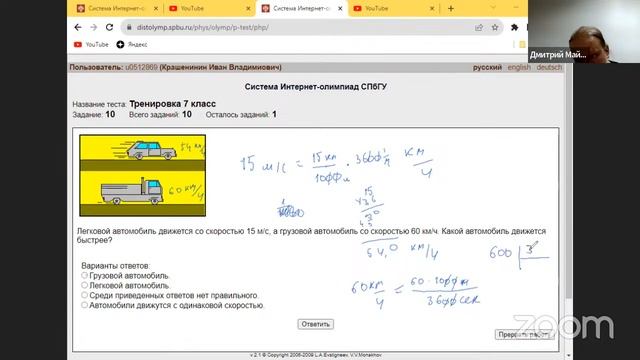Viewport: 640px width, 360px height.
Task: Click the Прервать работу button
Action: click(524, 334)
